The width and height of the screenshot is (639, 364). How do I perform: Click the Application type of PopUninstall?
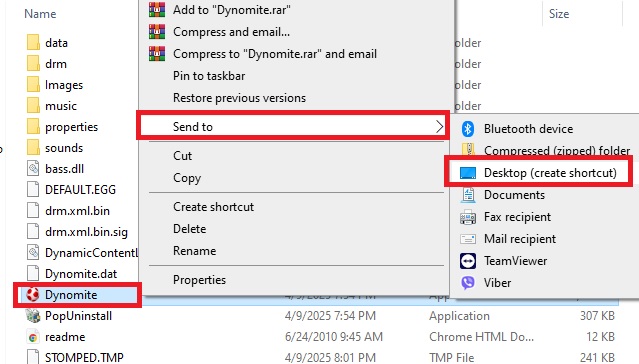coord(459,316)
